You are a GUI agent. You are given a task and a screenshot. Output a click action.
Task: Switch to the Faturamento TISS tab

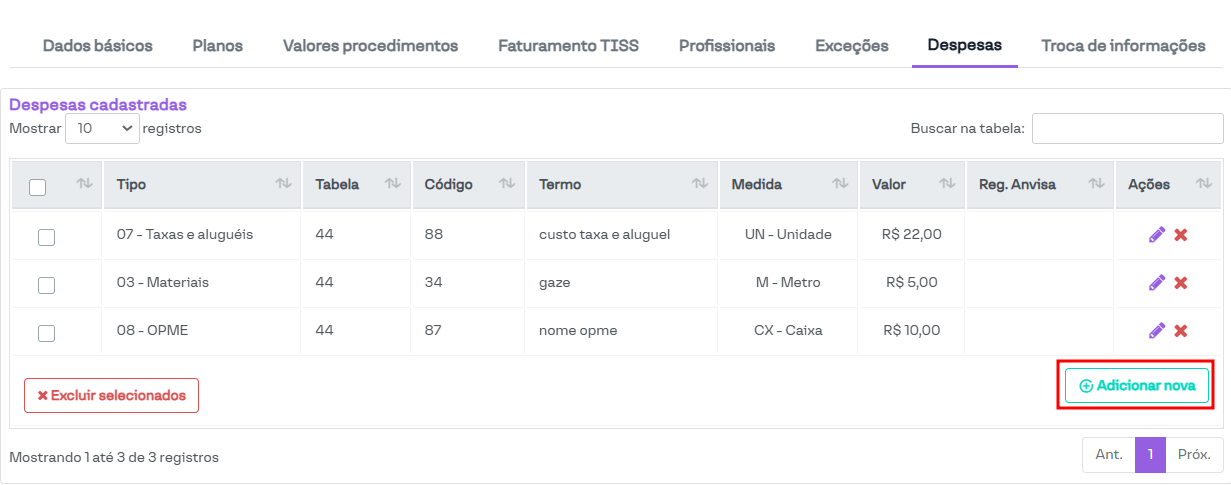(x=568, y=46)
